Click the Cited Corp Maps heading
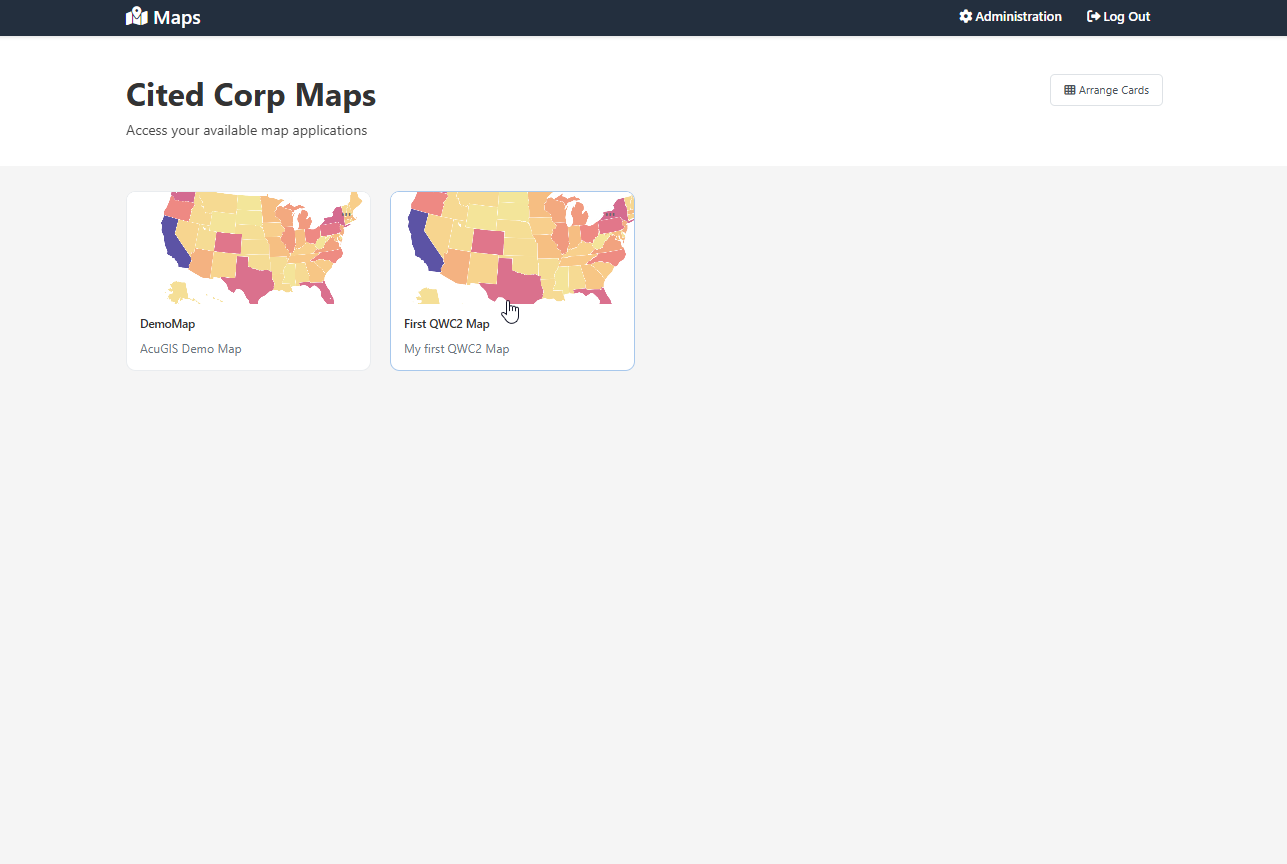Viewport: 1287px width, 864px height. (251, 95)
